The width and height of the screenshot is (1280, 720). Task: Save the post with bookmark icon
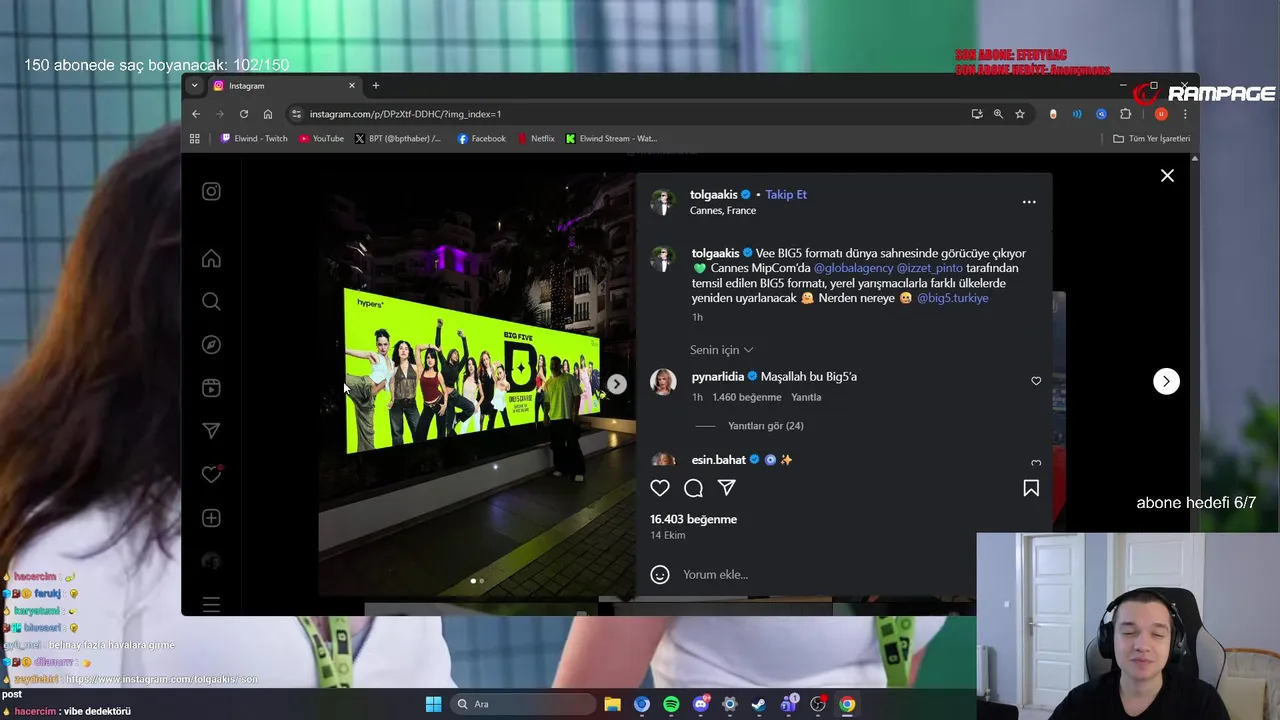point(1031,488)
